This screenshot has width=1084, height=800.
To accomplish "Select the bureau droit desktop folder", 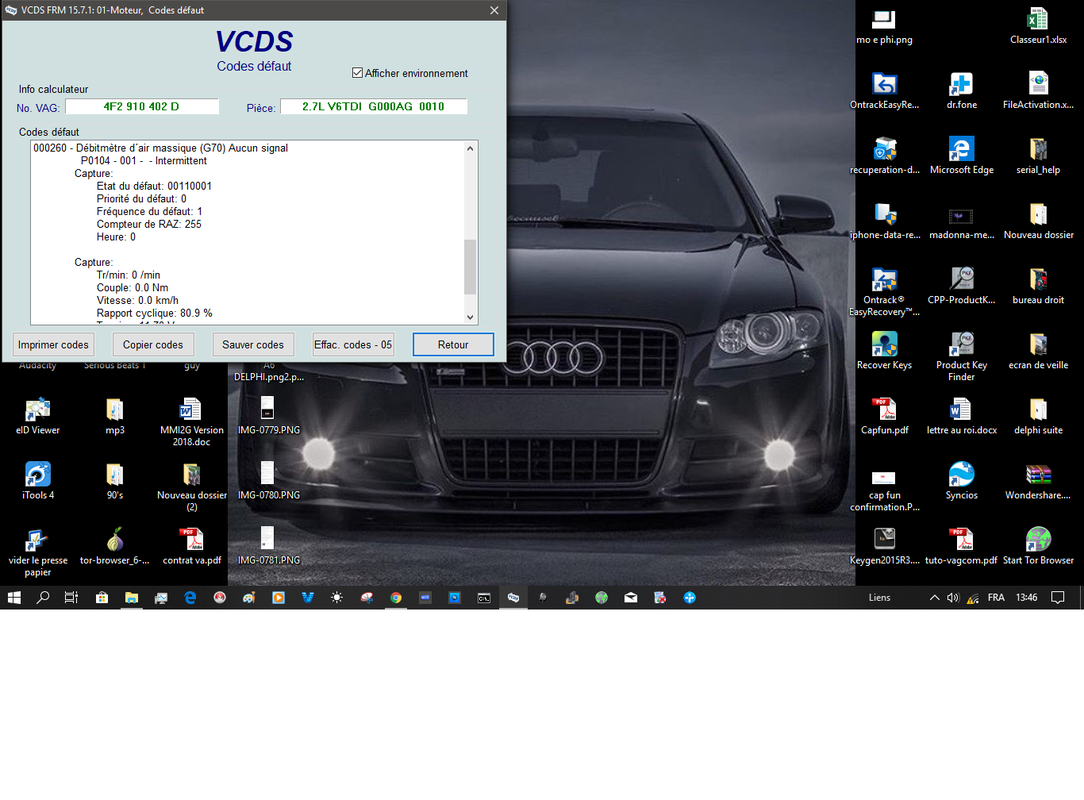I will tap(1038, 287).
